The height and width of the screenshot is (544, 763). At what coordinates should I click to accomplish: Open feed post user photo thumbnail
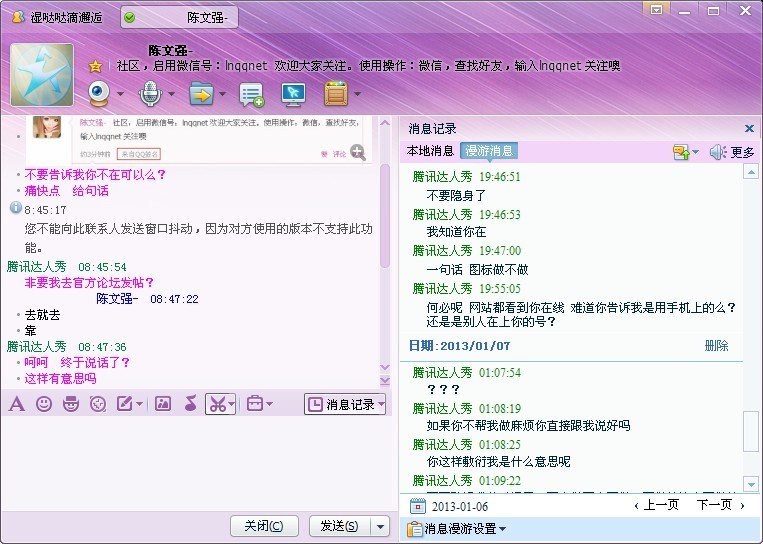click(47, 127)
